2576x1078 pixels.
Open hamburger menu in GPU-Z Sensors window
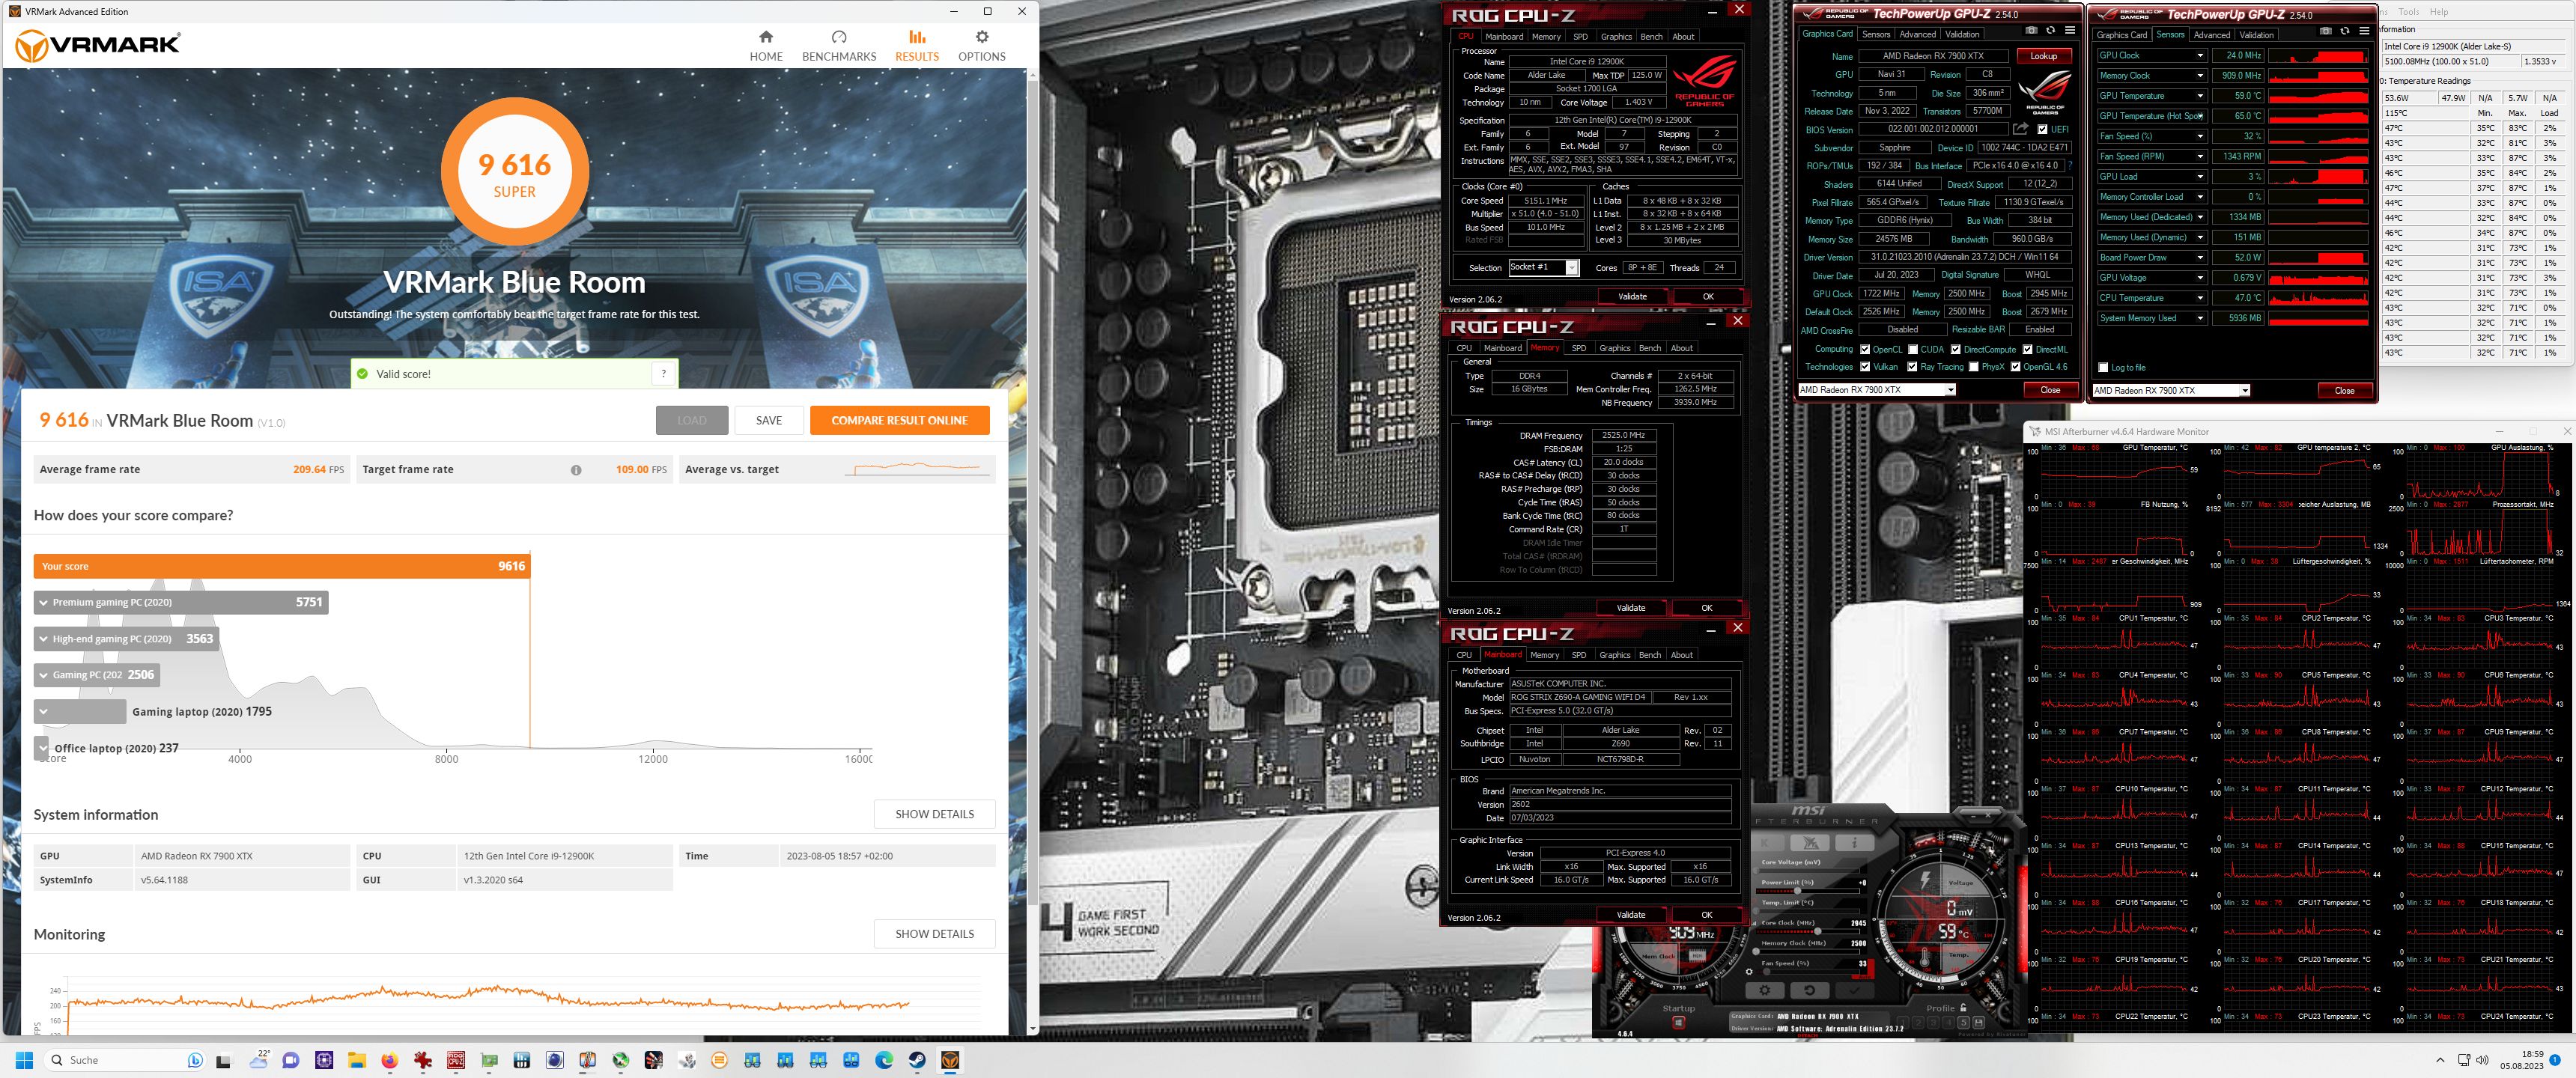tap(2364, 31)
